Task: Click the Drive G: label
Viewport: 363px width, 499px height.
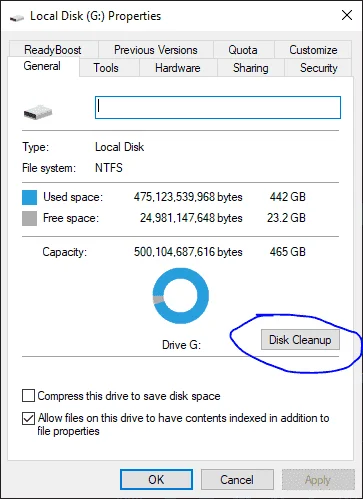Action: (181, 345)
